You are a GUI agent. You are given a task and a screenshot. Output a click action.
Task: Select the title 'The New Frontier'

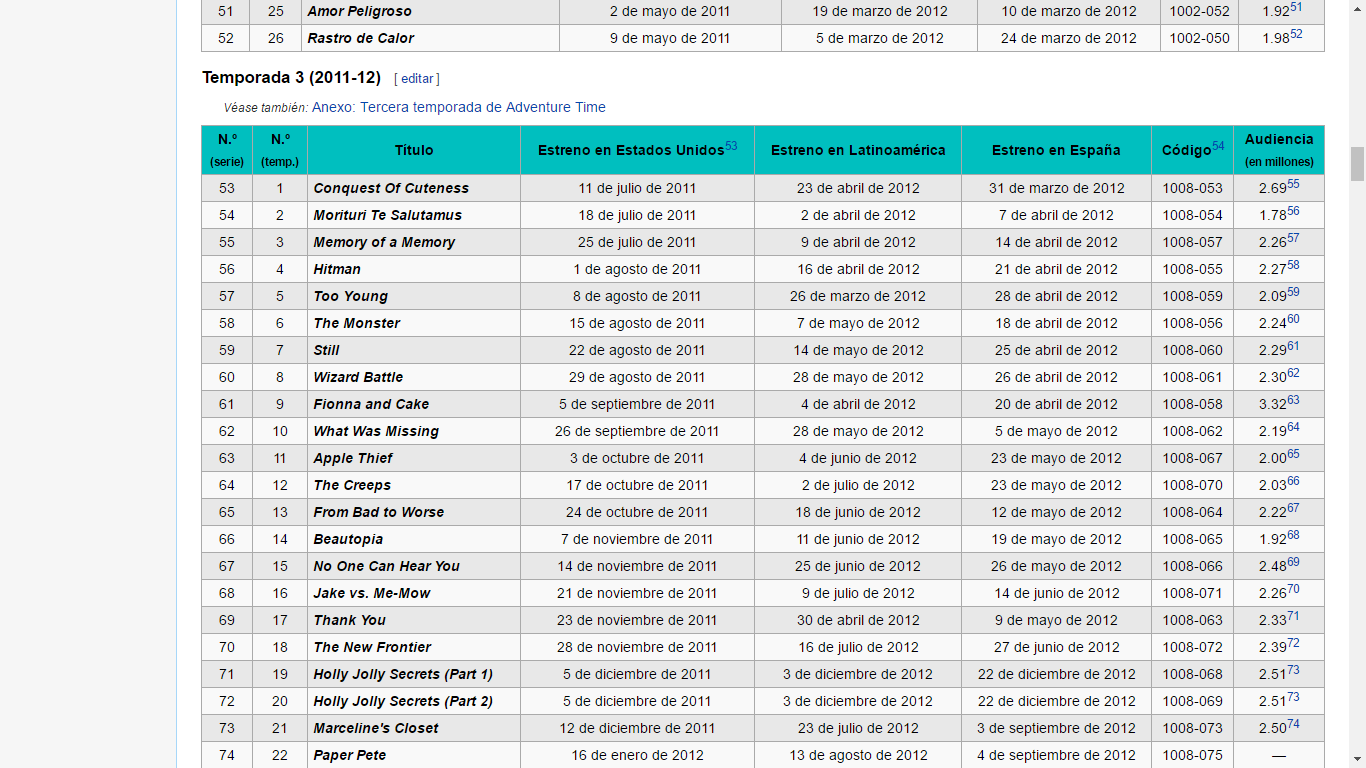[x=373, y=647]
